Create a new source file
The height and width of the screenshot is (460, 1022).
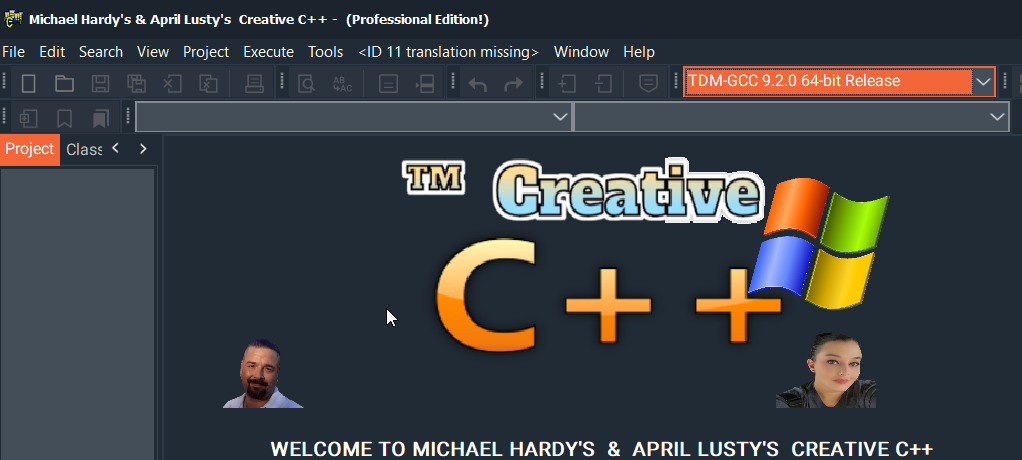pyautogui.click(x=28, y=83)
